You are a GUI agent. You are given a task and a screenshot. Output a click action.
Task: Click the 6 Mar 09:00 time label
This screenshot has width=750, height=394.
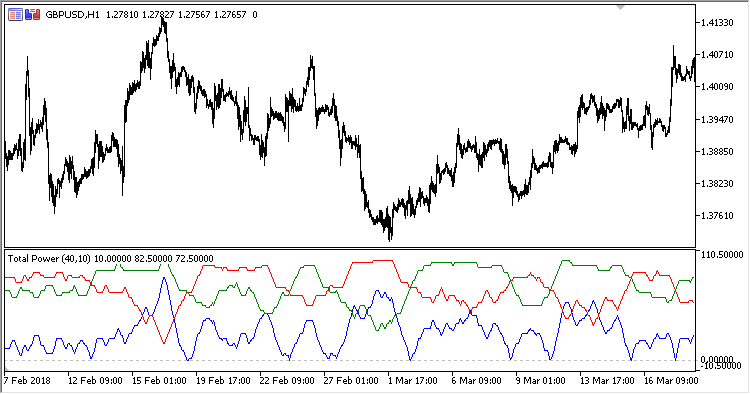[476, 381]
